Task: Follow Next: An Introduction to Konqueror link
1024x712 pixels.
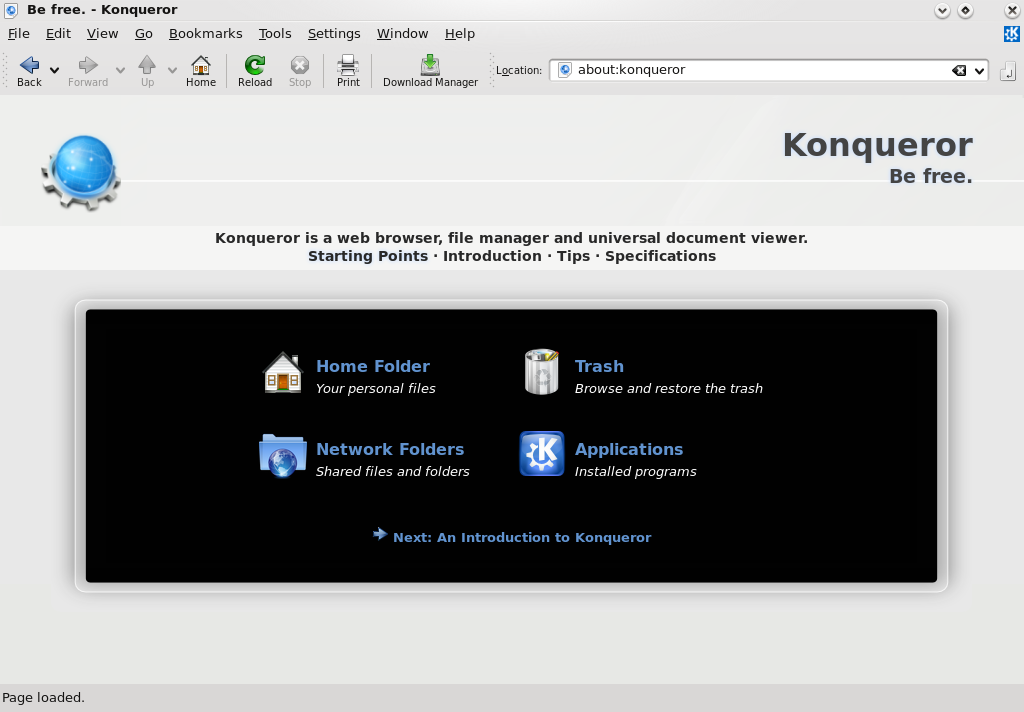Action: coord(522,538)
